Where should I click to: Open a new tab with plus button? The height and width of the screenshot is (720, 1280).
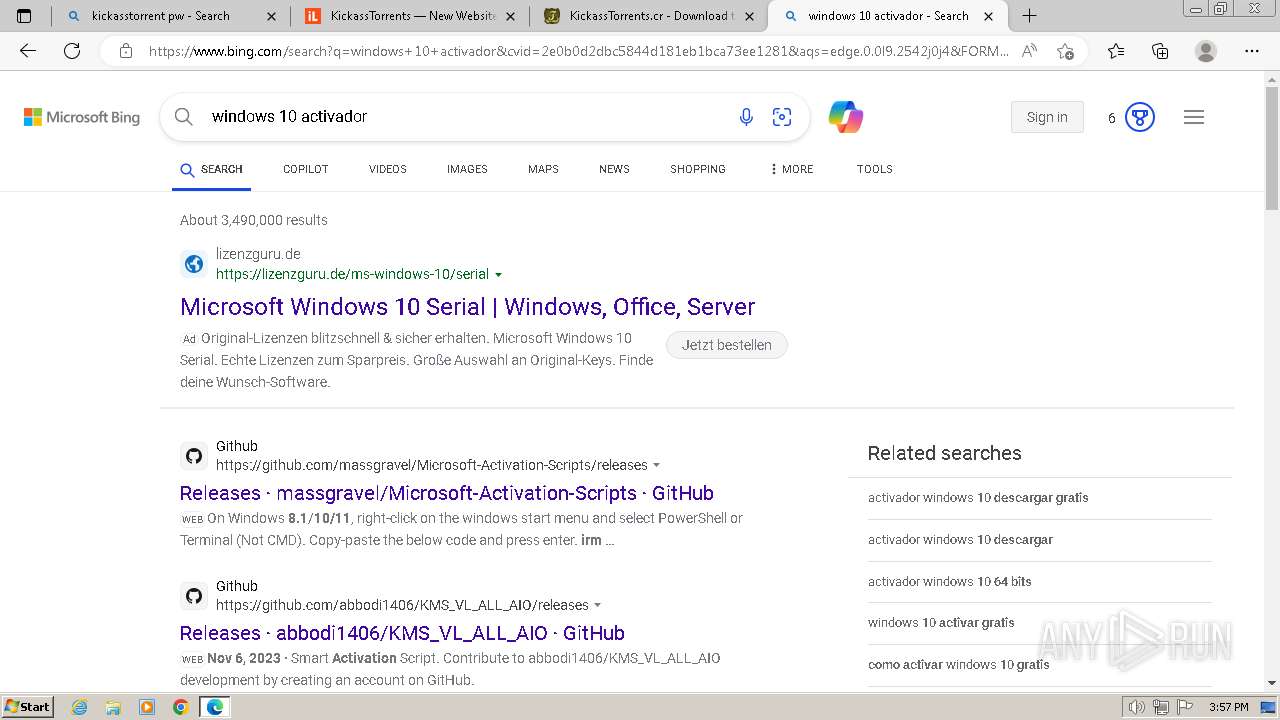(1029, 16)
